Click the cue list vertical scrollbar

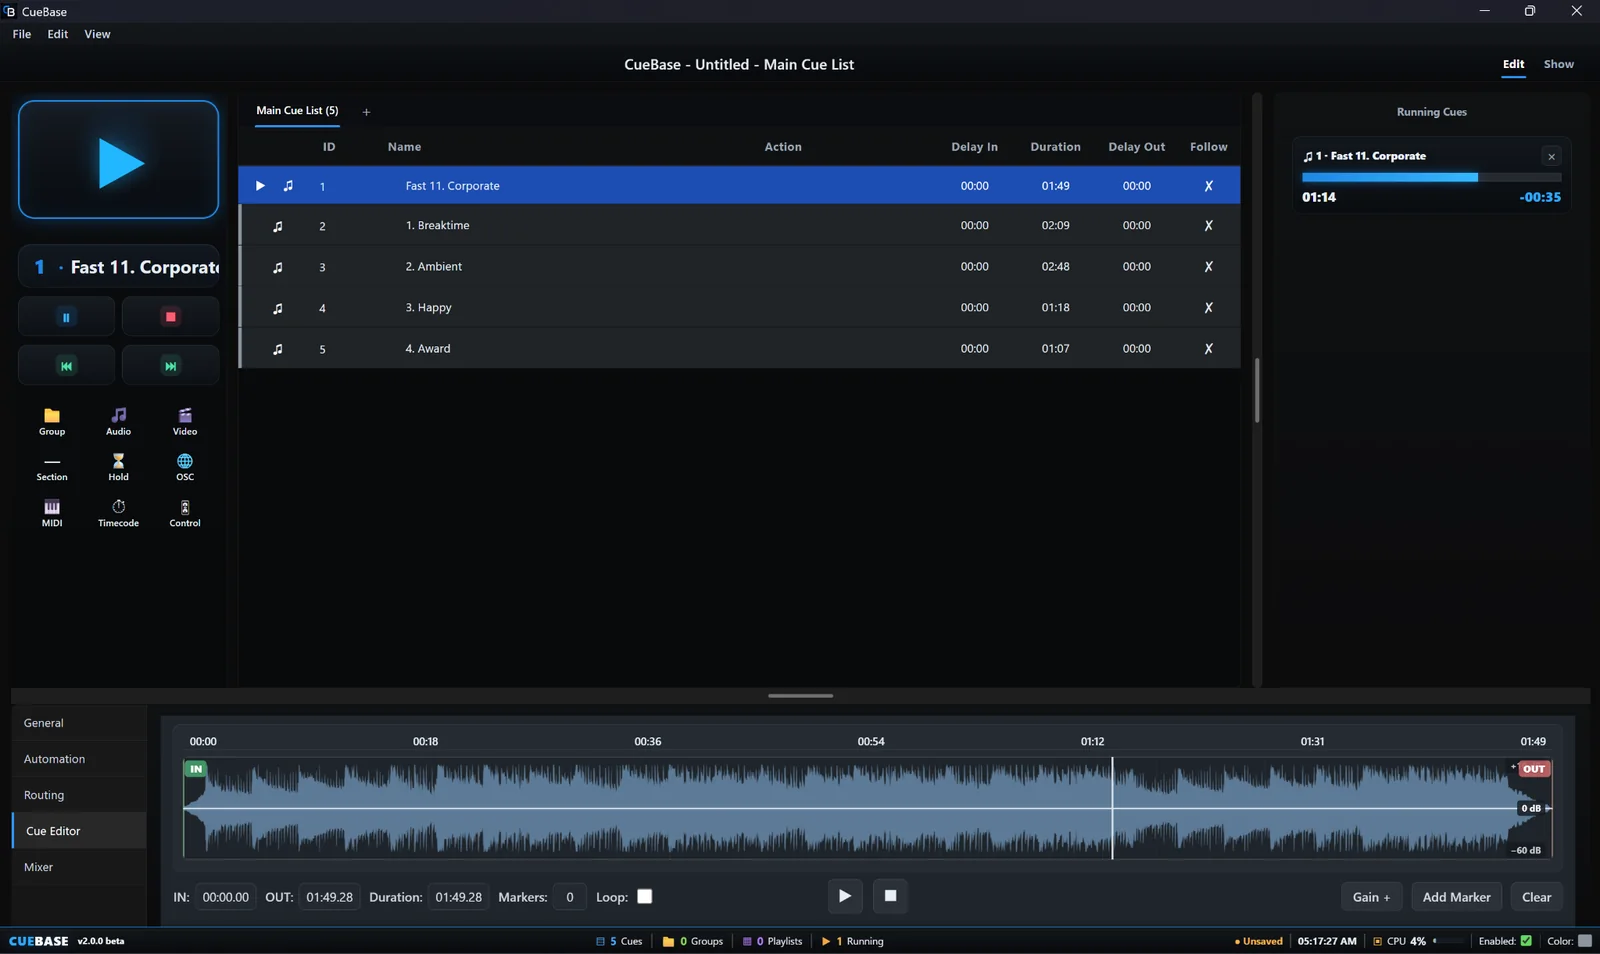click(1257, 390)
